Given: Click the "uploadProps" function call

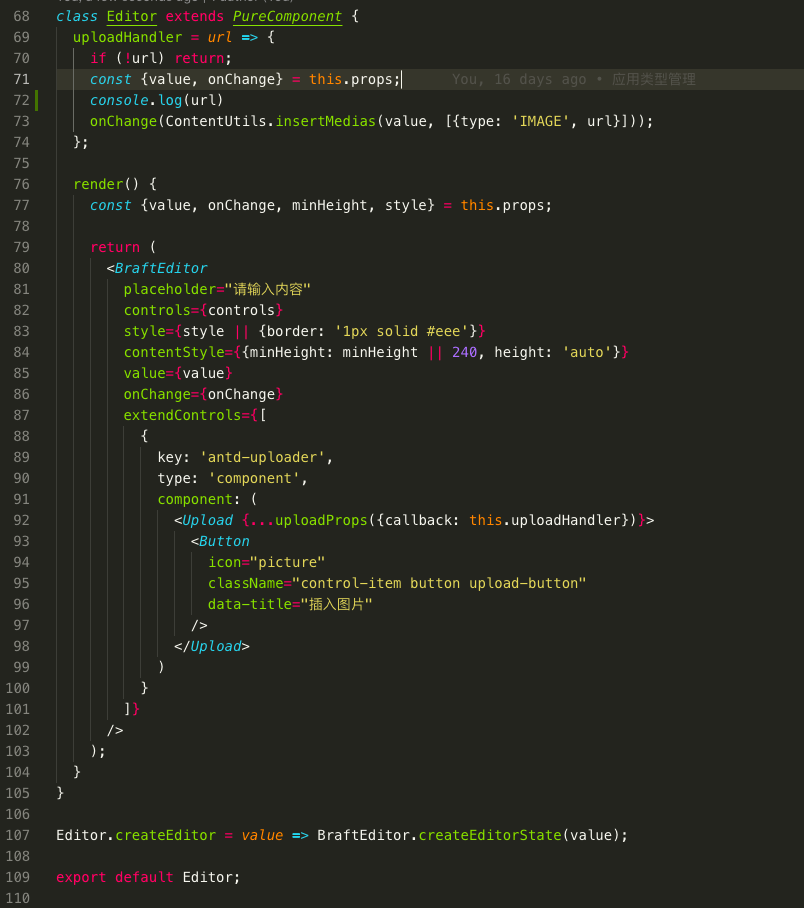Looking at the screenshot, I should [x=321, y=520].
